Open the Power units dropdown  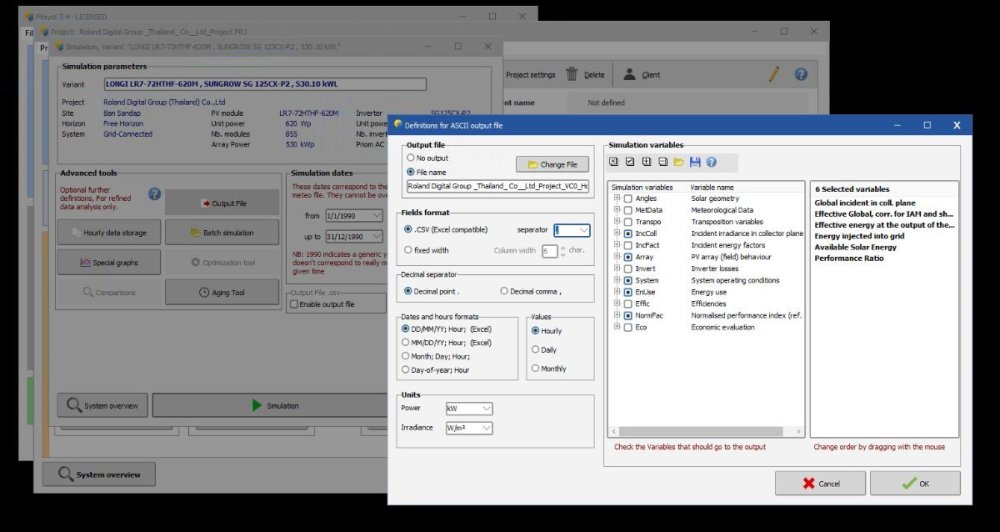486,408
